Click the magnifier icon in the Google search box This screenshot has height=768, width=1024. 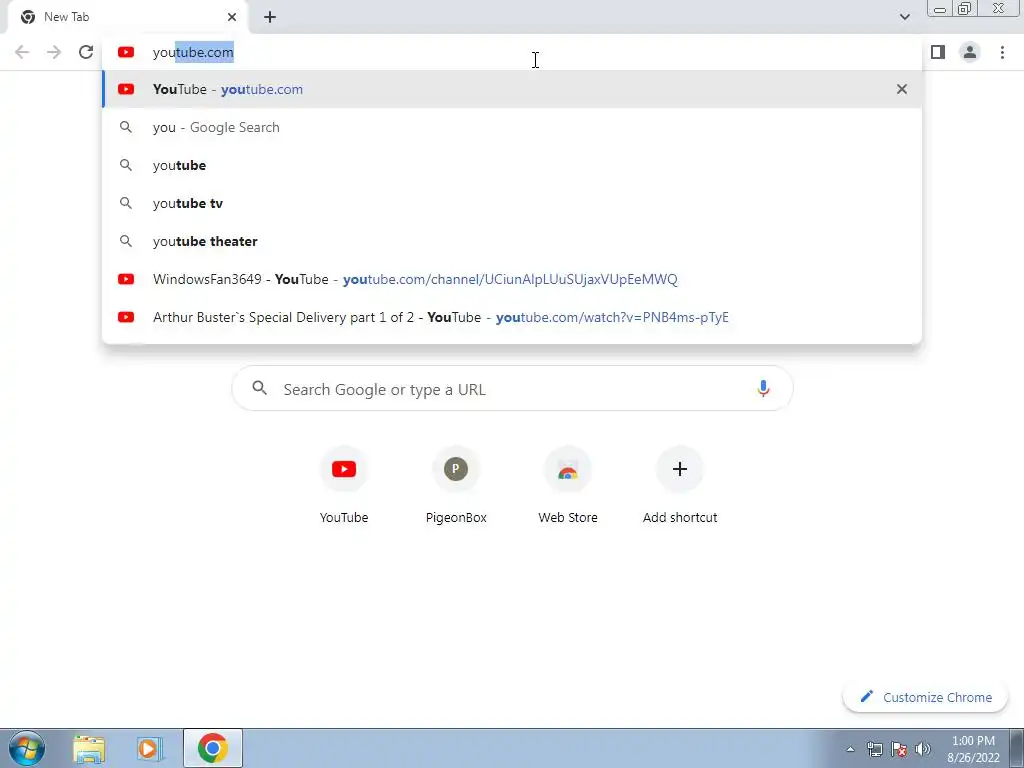point(259,388)
